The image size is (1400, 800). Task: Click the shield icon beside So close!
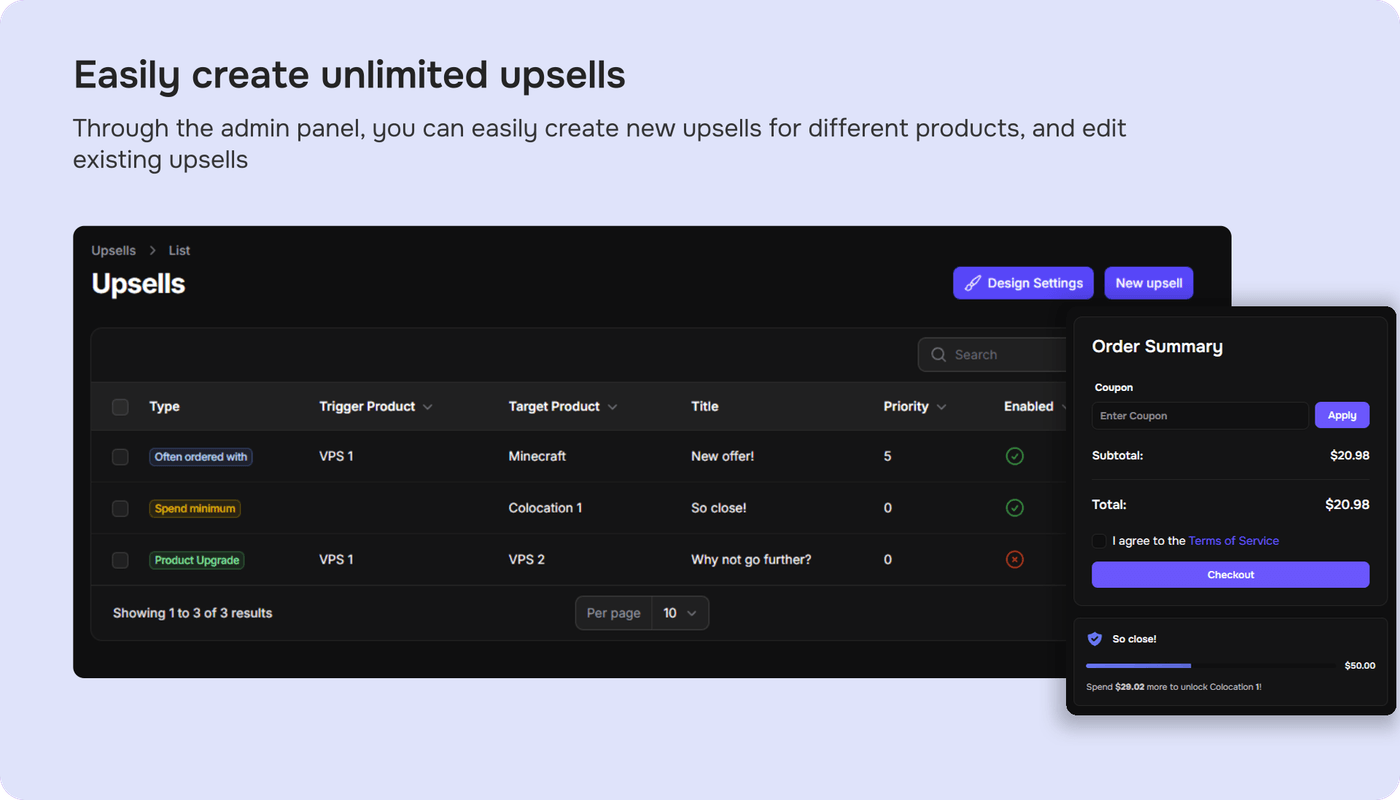tap(1095, 639)
